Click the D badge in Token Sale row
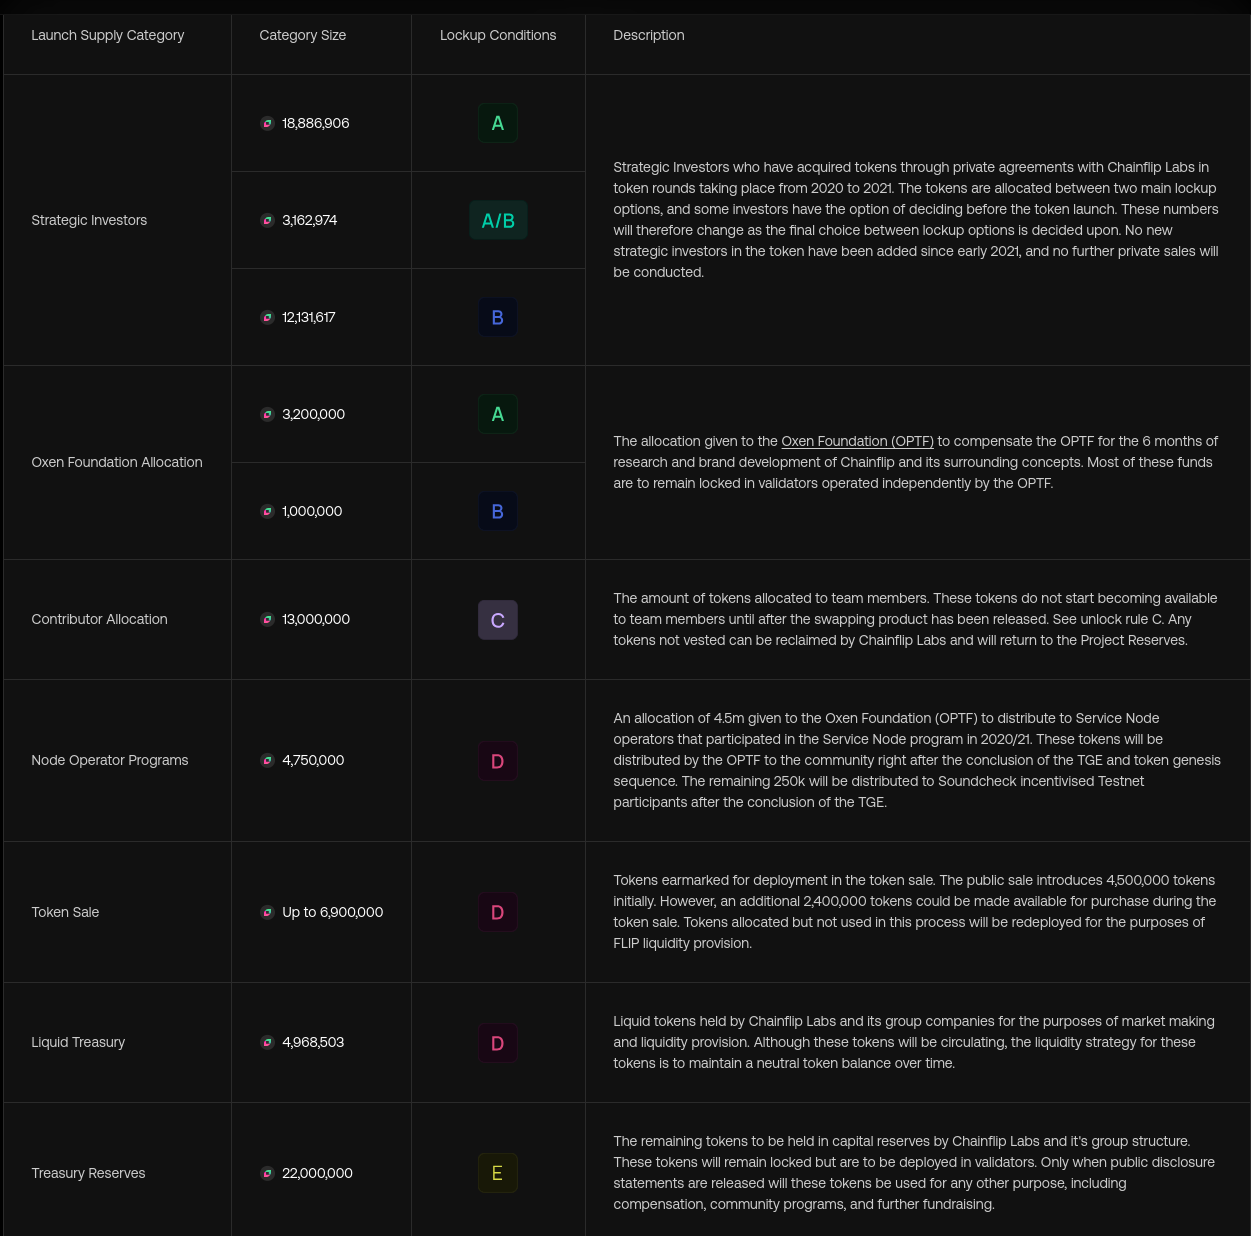This screenshot has width=1251, height=1236. (x=498, y=912)
